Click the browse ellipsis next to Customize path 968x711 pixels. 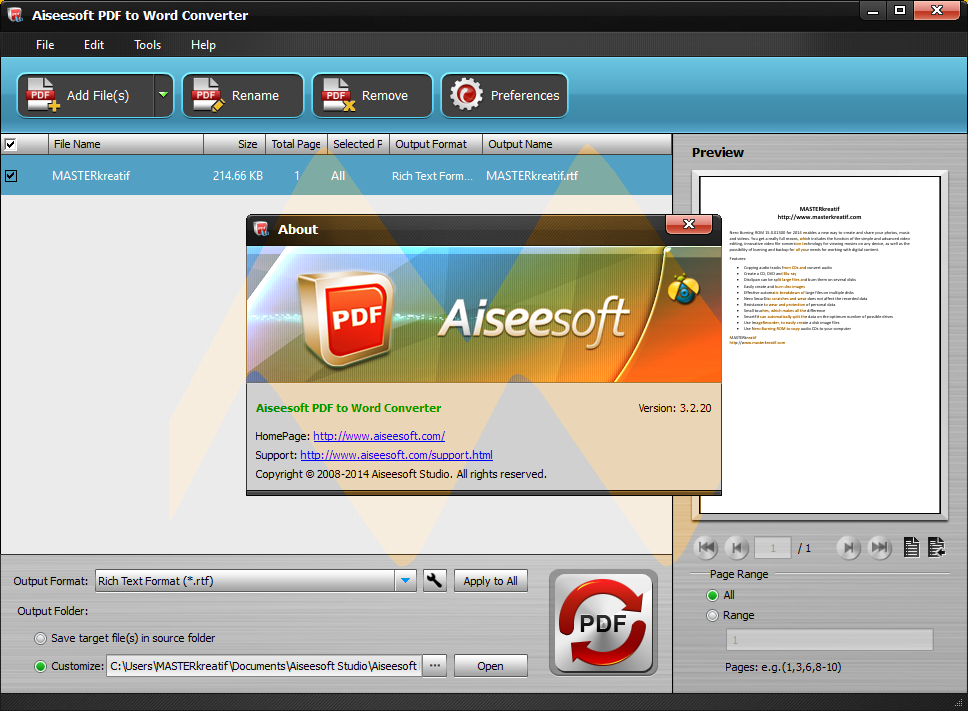click(434, 665)
